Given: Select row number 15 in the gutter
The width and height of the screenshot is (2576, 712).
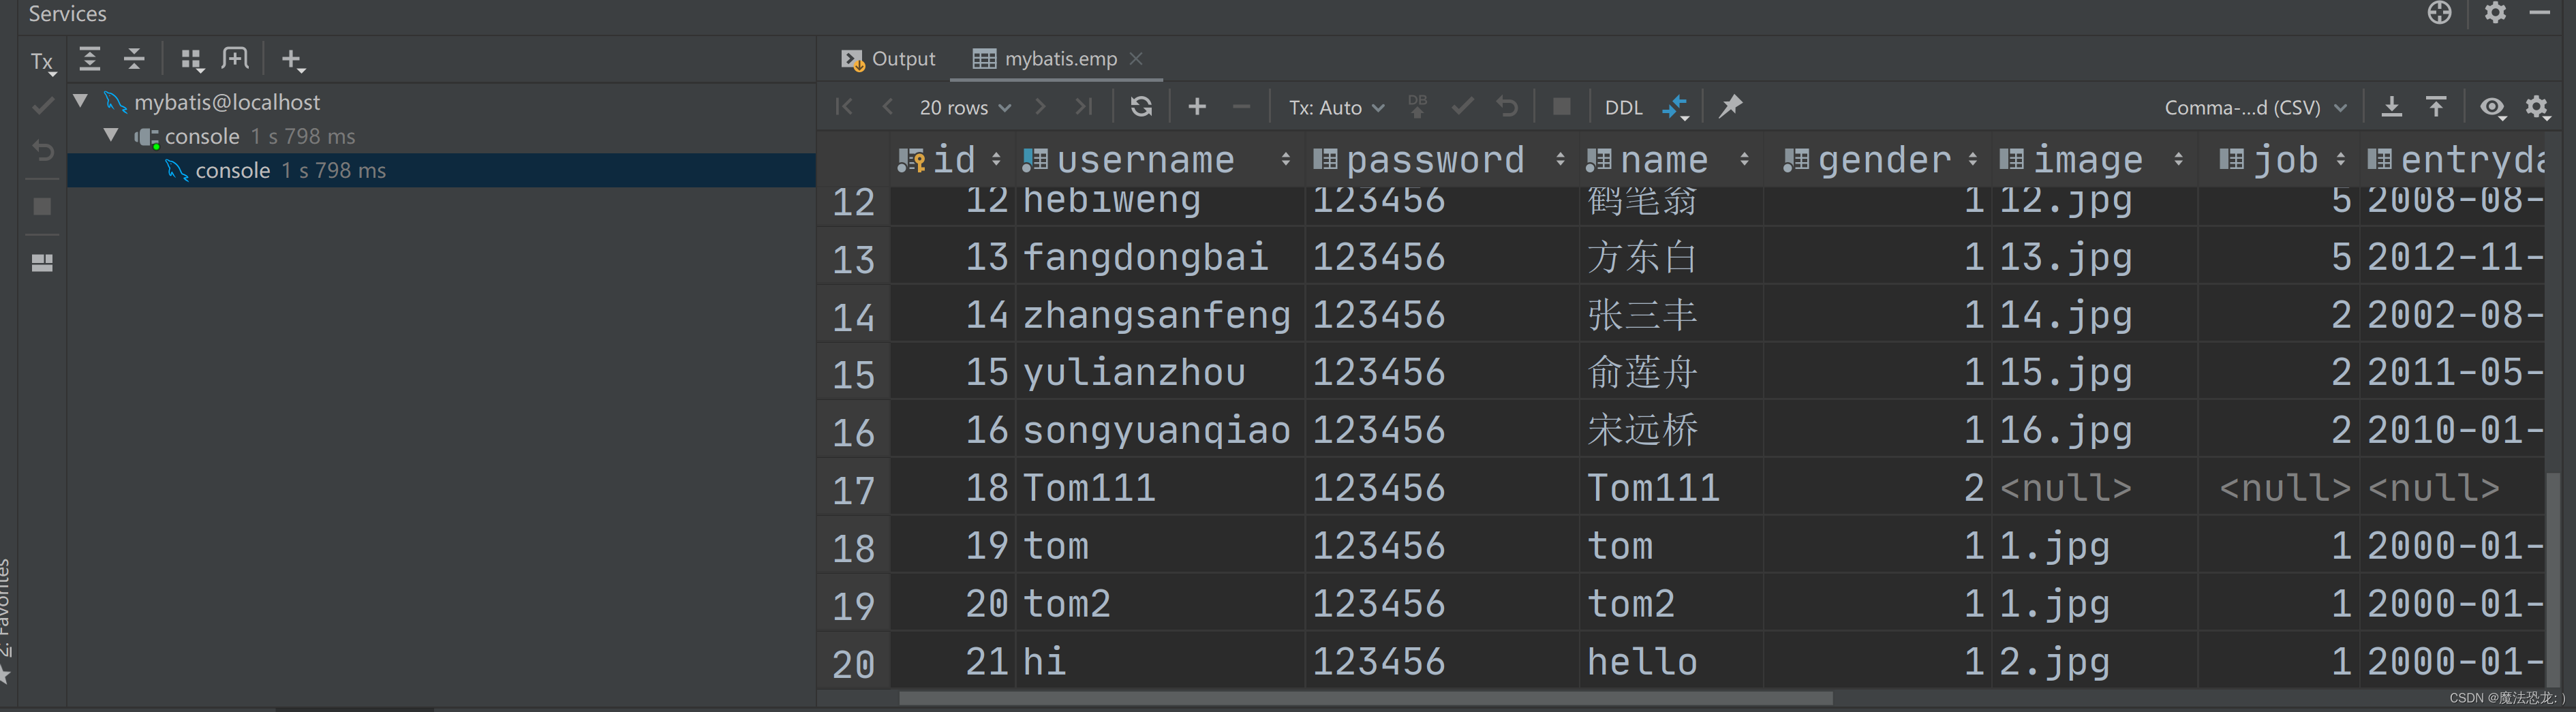Looking at the screenshot, I should pos(854,374).
